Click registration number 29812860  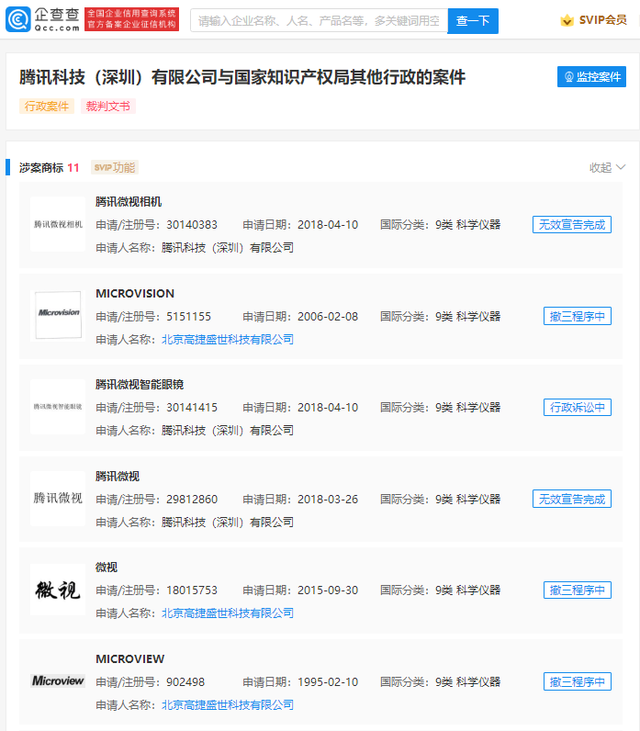[x=192, y=499]
